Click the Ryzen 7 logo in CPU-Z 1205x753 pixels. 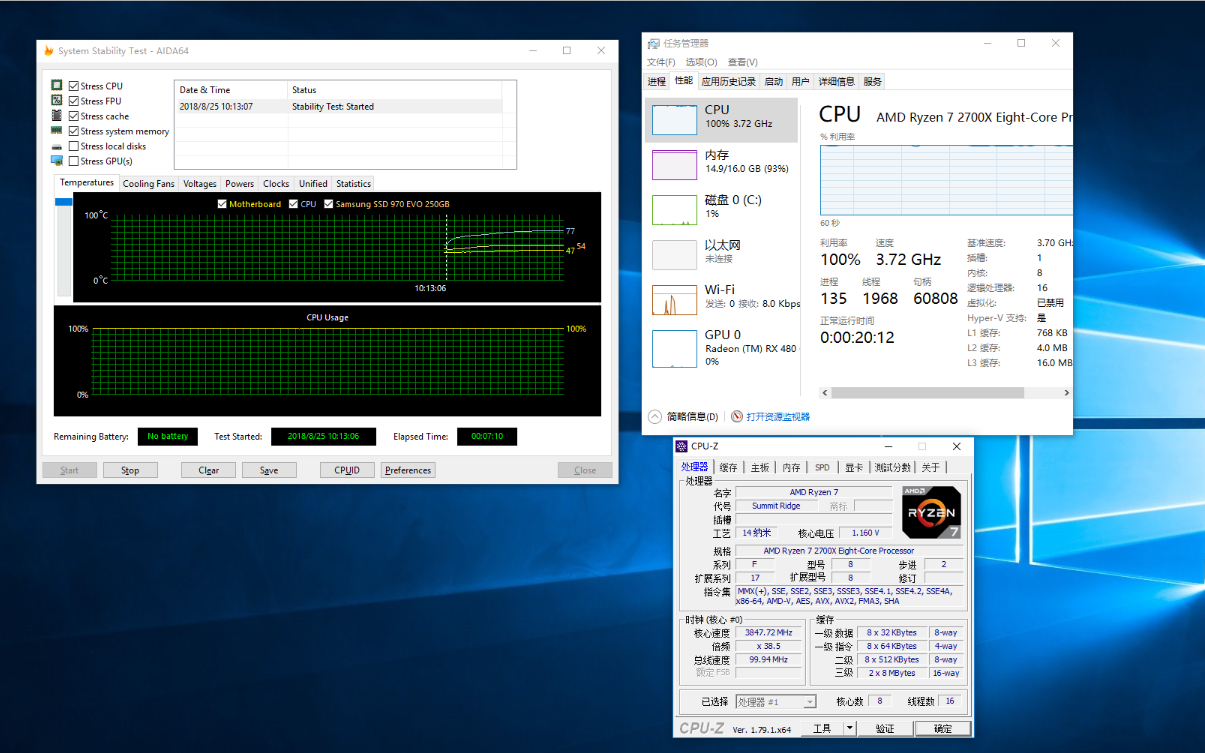931,512
